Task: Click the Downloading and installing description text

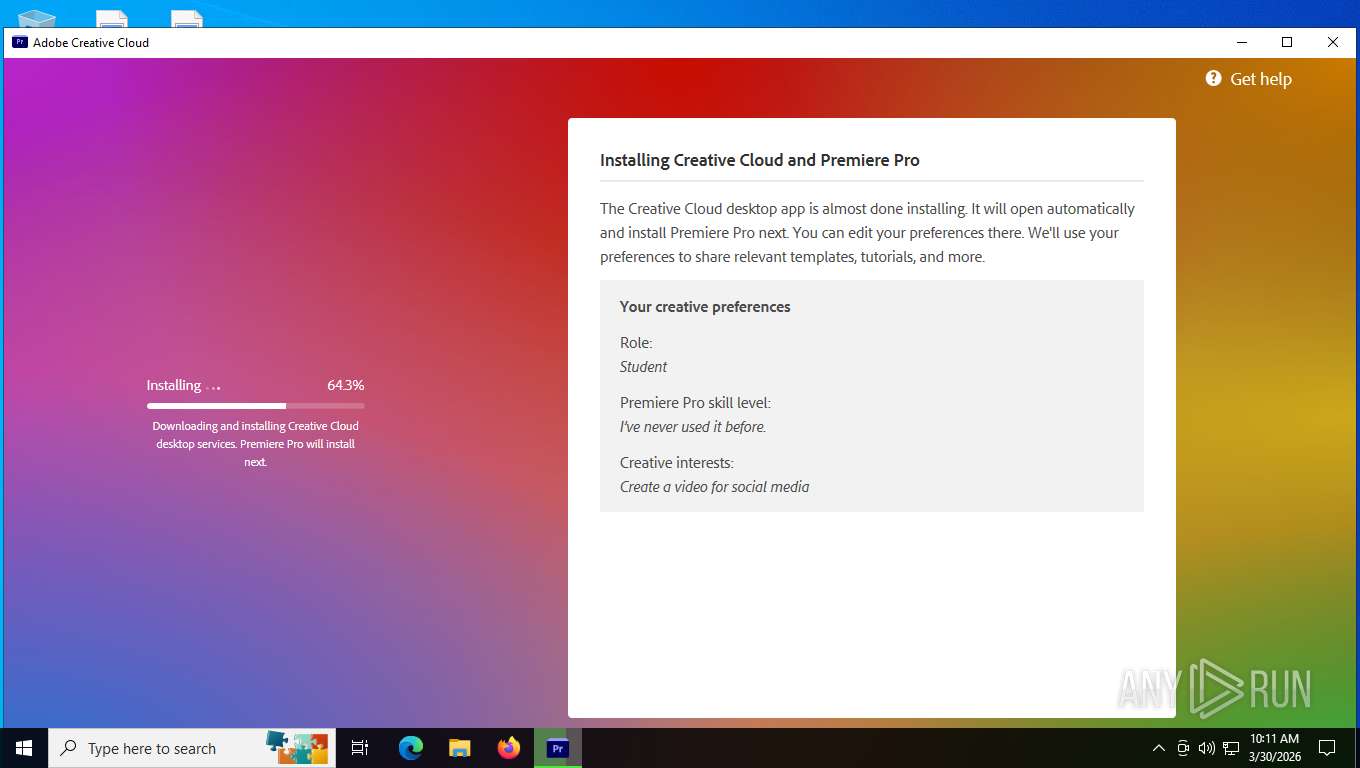Action: pos(255,444)
